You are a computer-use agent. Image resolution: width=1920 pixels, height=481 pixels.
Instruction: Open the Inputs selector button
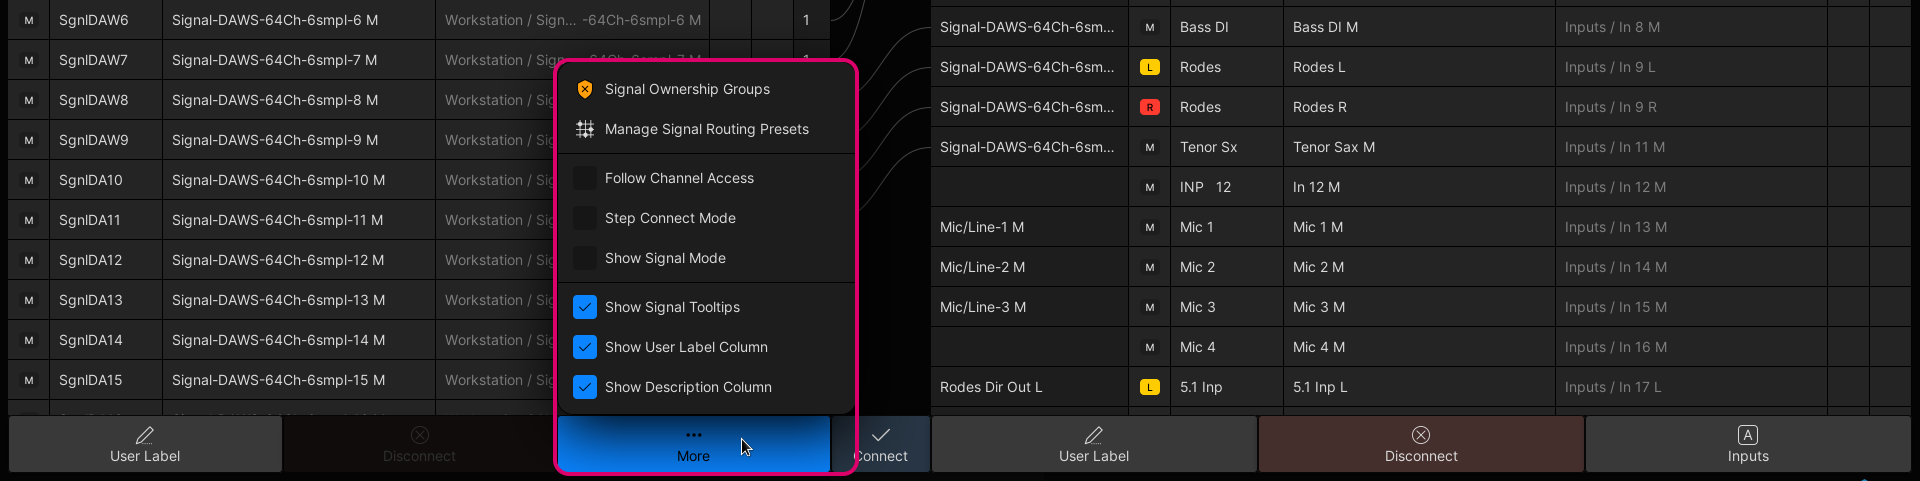tap(1747, 444)
